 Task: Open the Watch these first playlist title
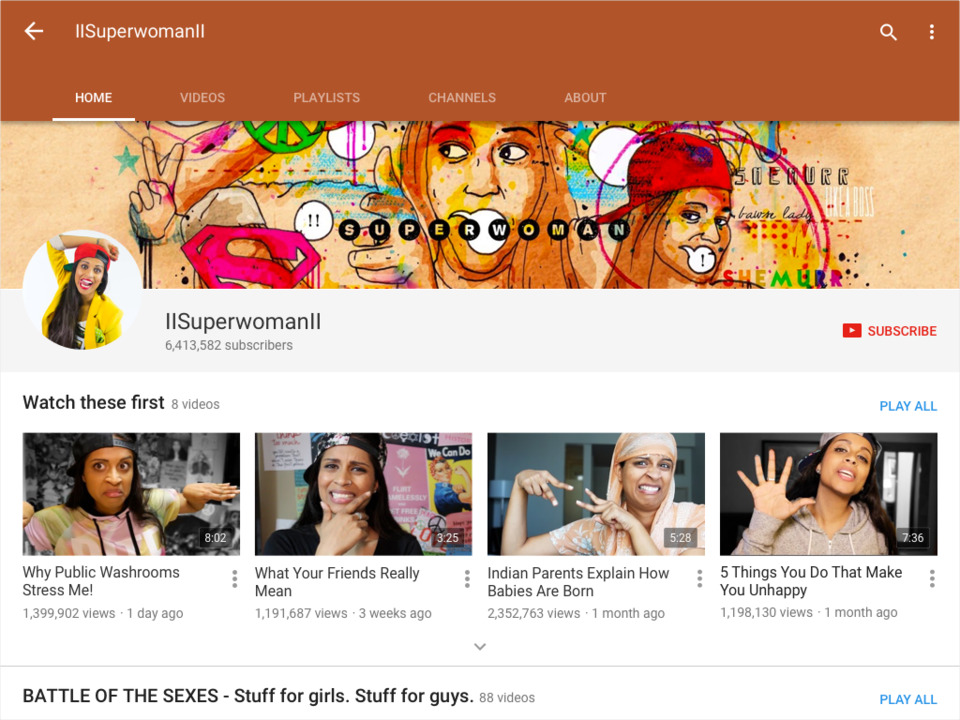click(x=94, y=402)
